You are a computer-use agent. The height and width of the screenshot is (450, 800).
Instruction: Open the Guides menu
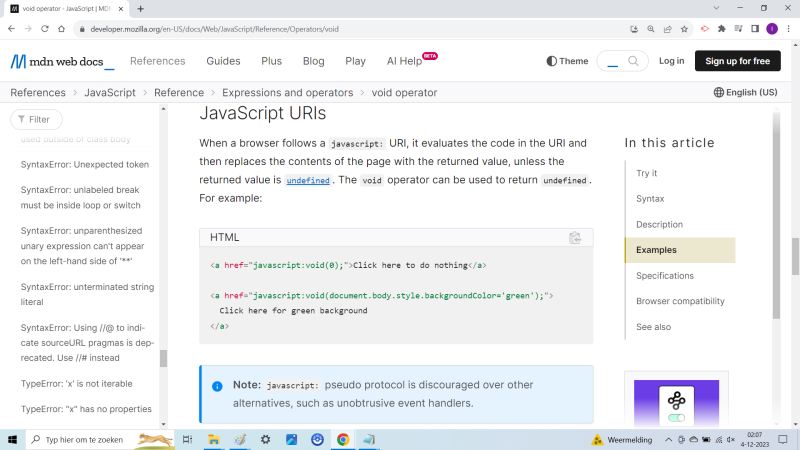point(223,61)
